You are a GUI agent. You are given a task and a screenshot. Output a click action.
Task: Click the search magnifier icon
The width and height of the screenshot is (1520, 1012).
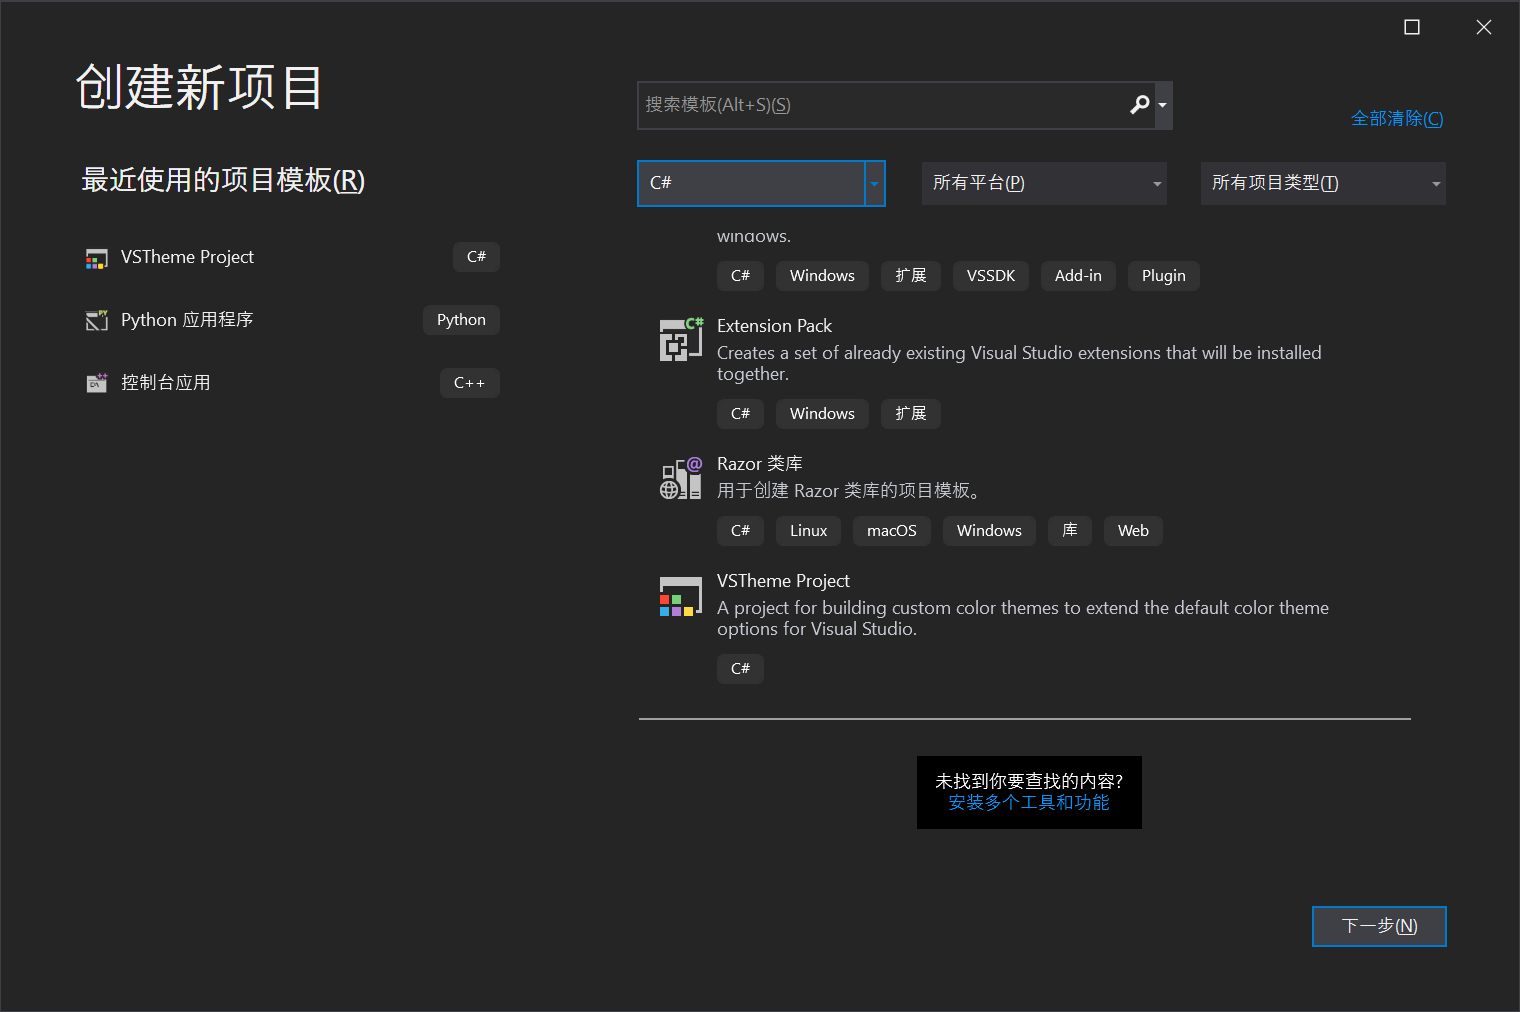(1139, 105)
